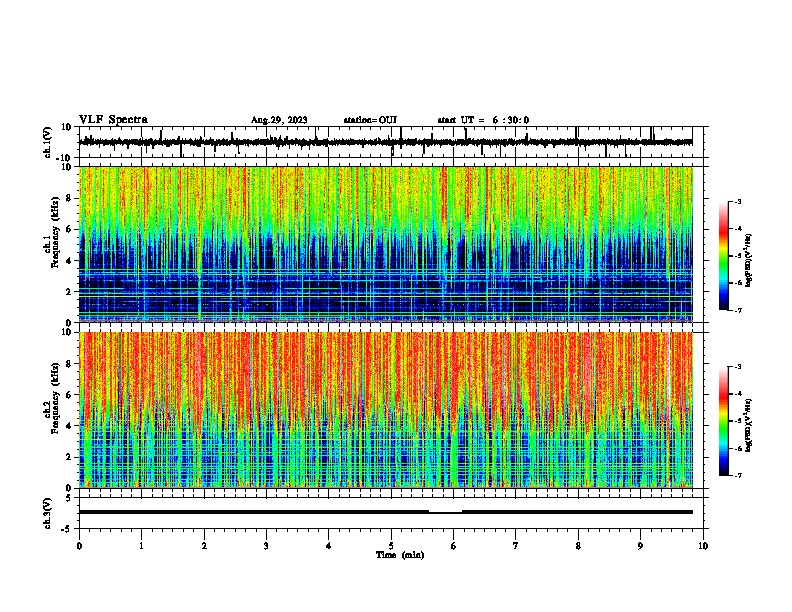Select the date text "Aug.29, 2023"
This screenshot has height=612, width=792.
(x=279, y=120)
